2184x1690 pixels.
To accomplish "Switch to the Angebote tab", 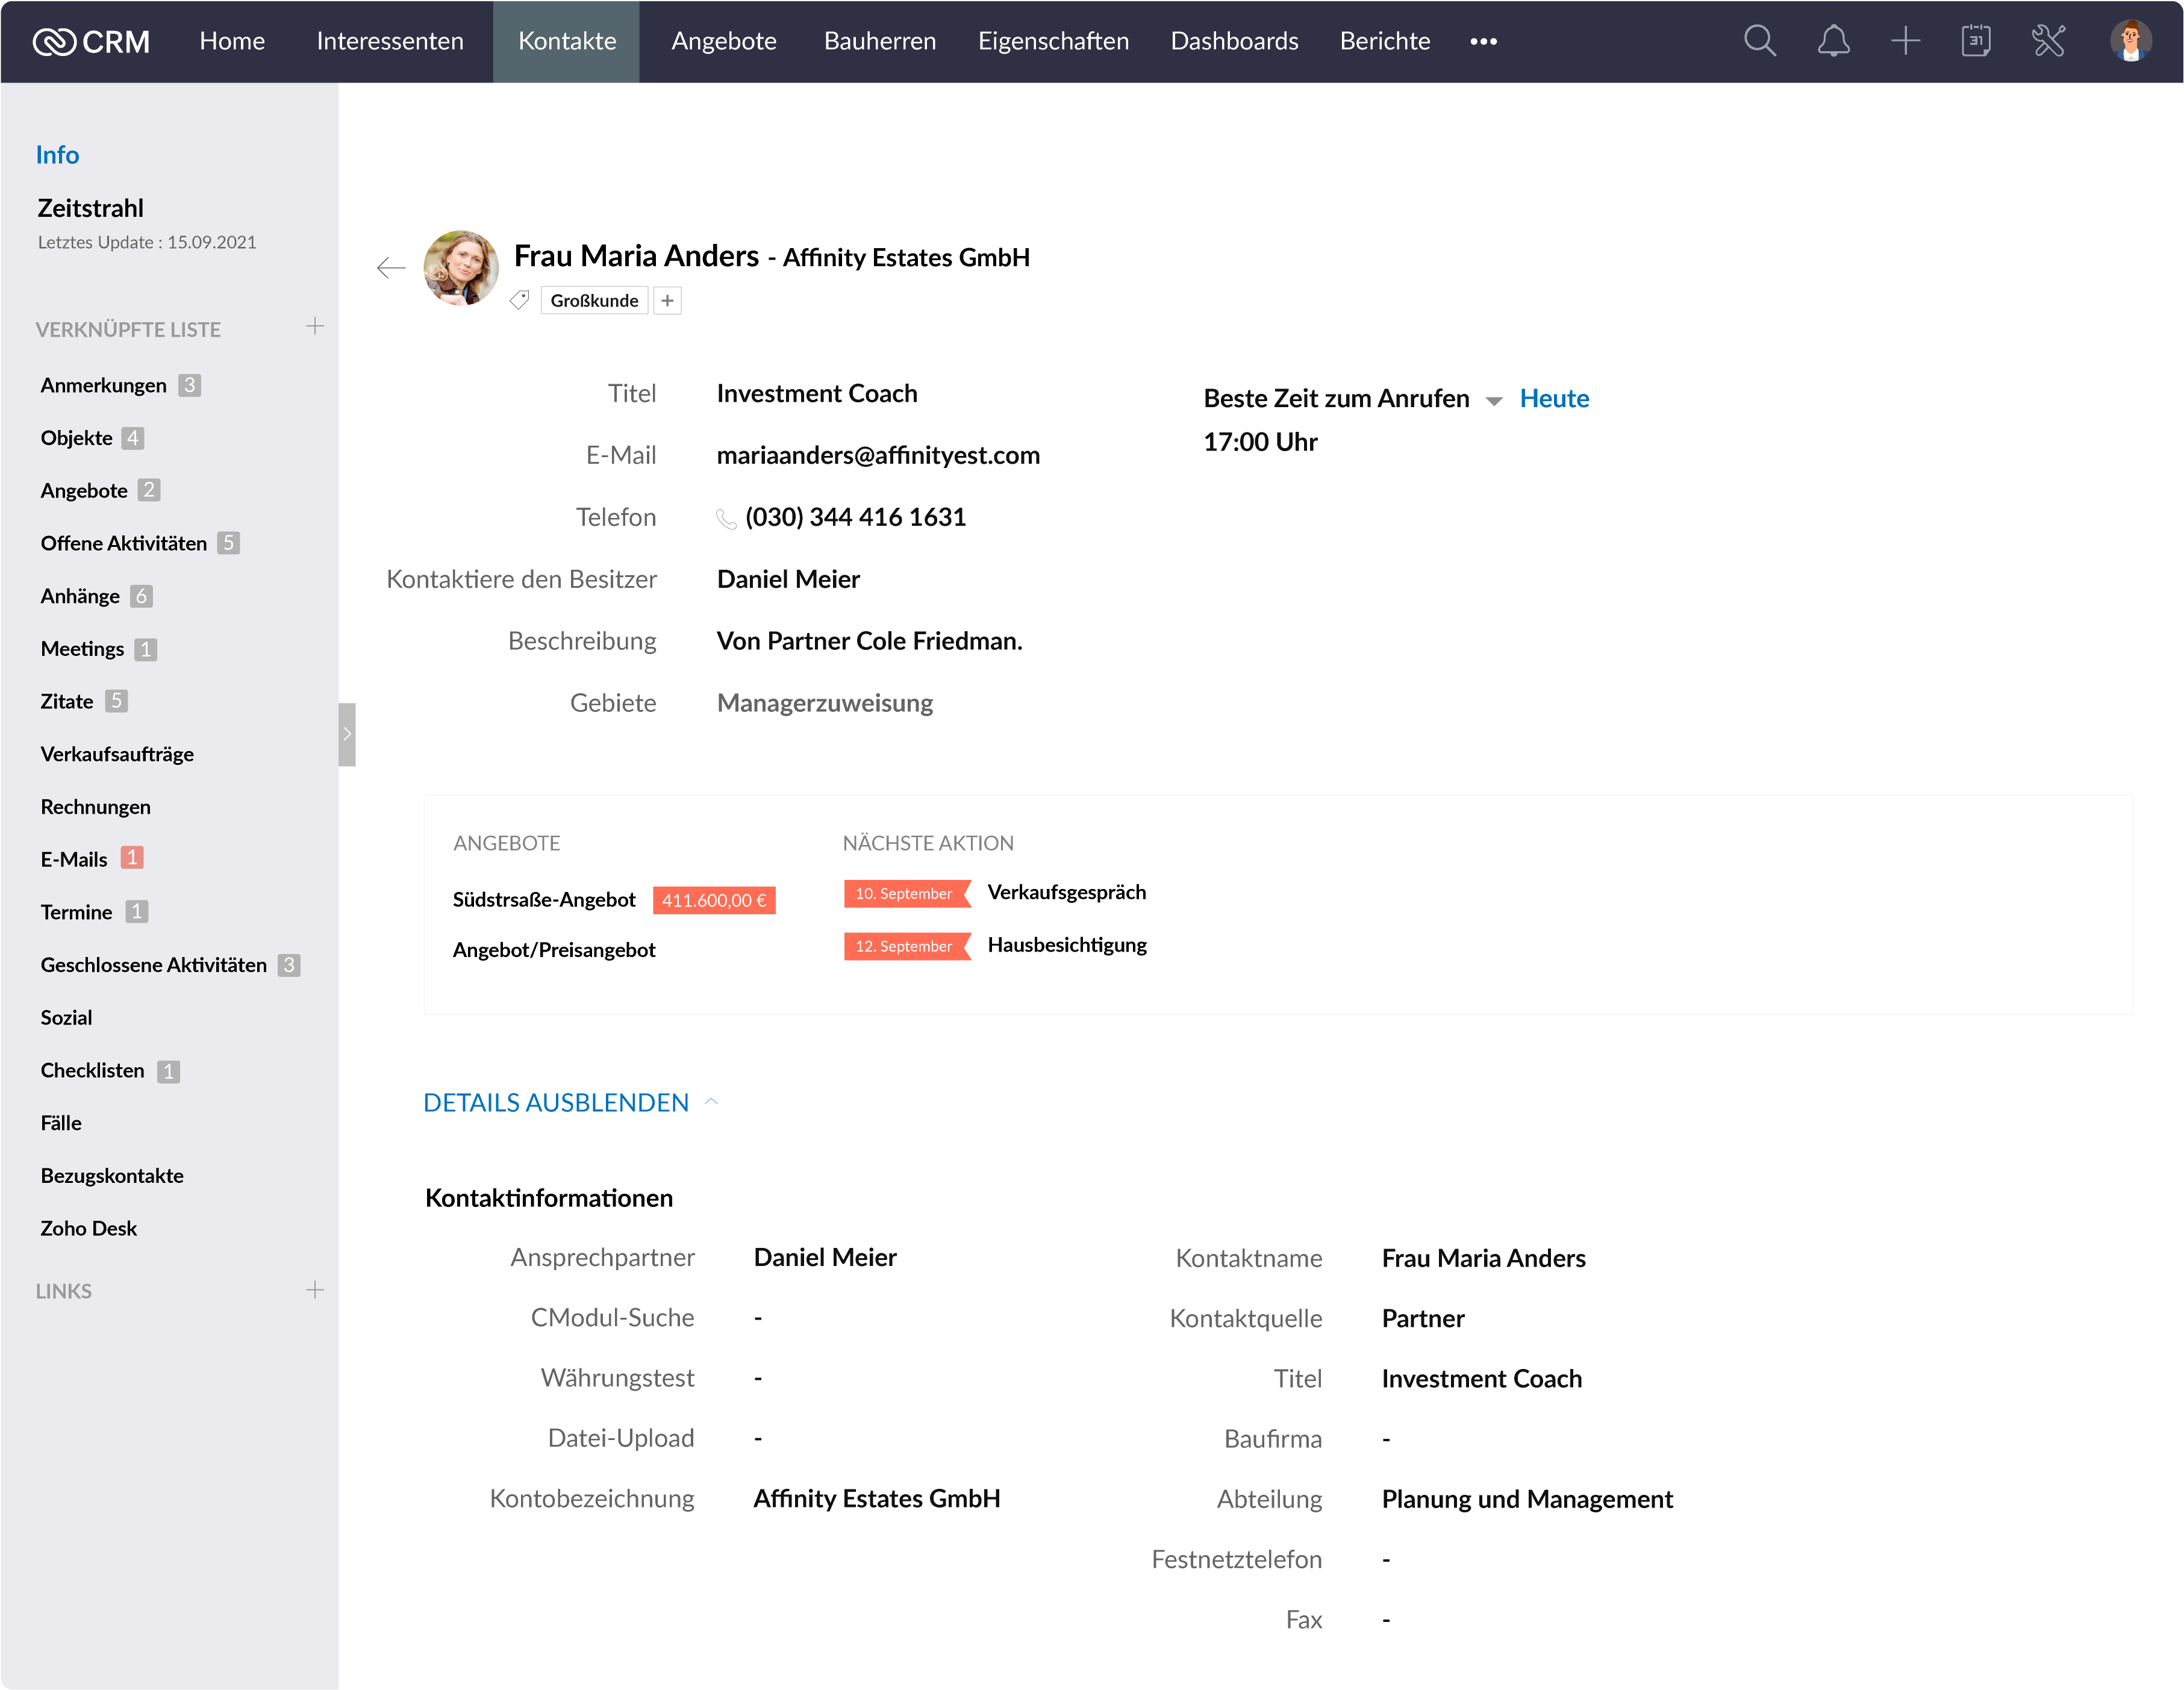I will point(723,41).
